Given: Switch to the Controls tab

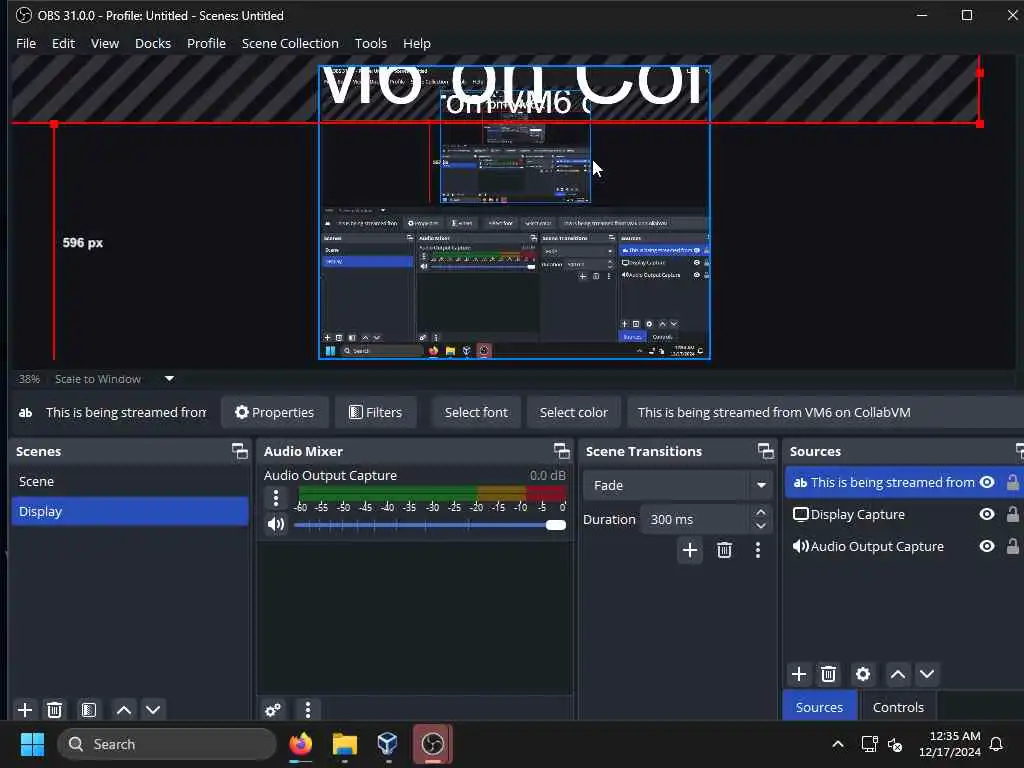Looking at the screenshot, I should tap(898, 707).
